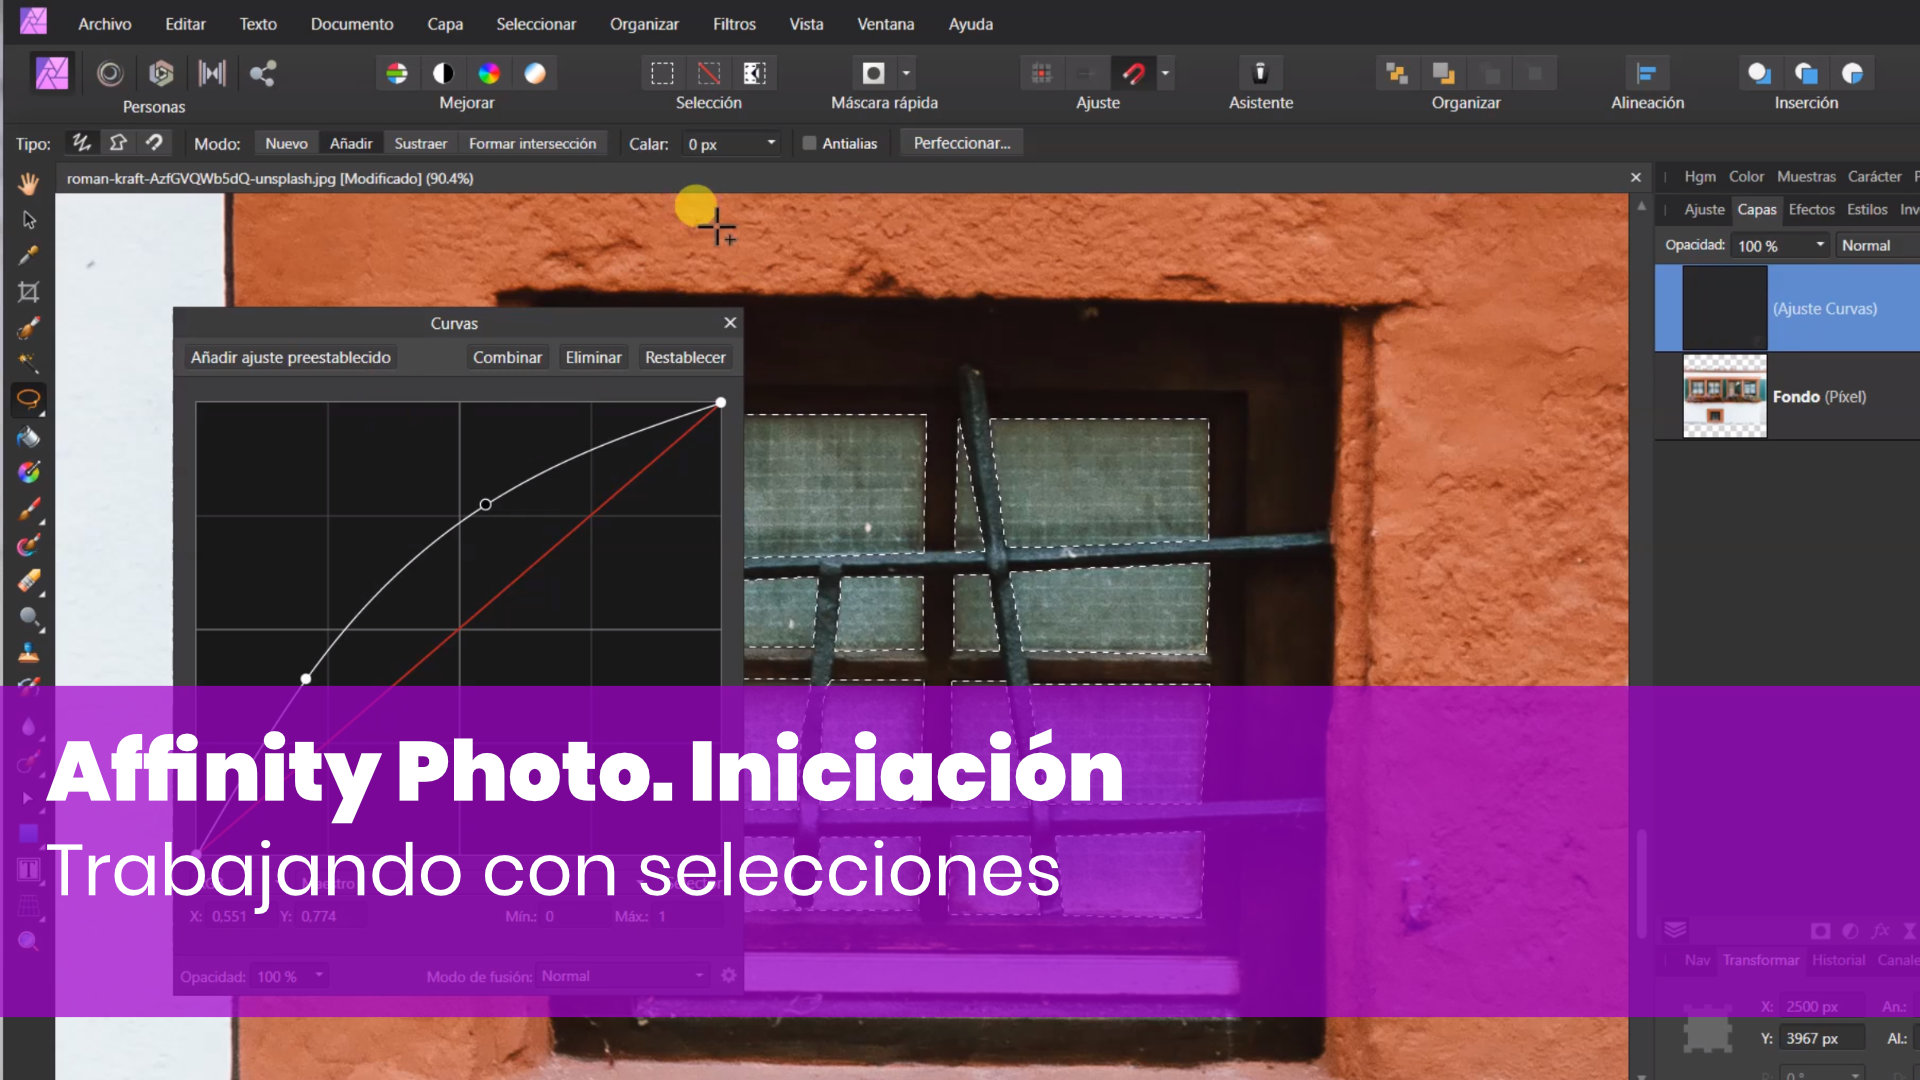
Task: Toggle the Quick Mask icon
Action: coord(873,73)
